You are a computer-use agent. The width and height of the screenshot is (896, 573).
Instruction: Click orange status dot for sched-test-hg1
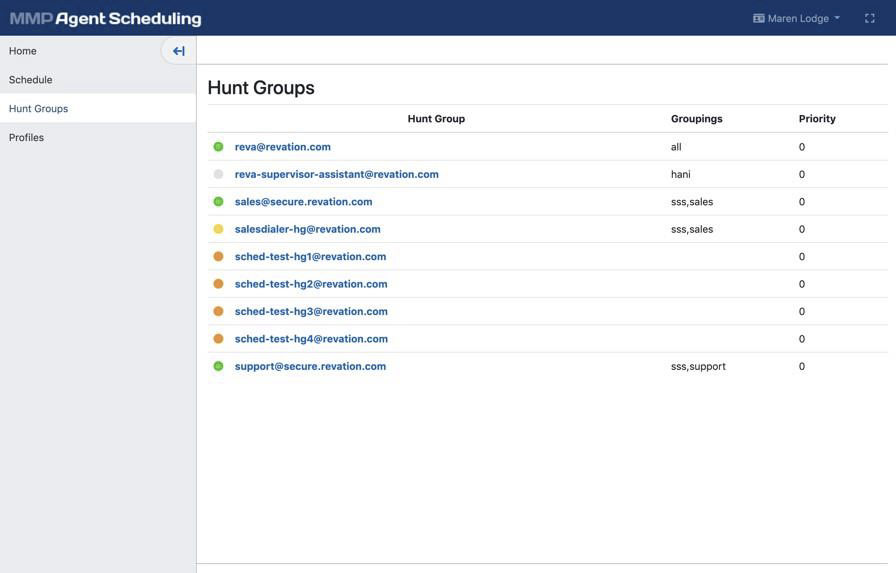[x=218, y=257]
